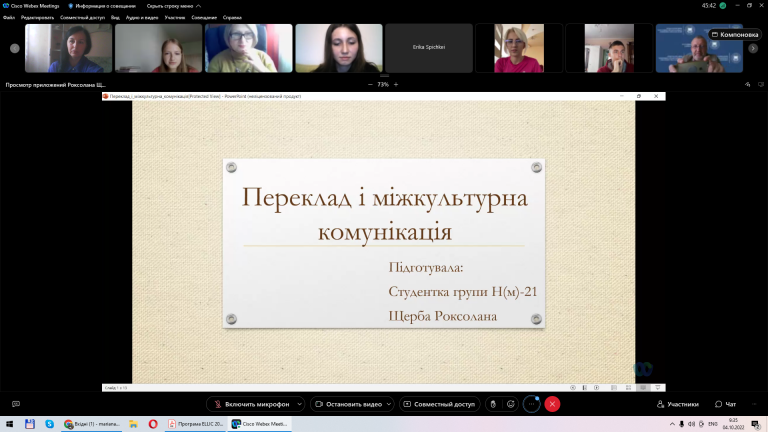This screenshot has width=768, height=432.
Task: Zoom in shared content with plus icon
Action: coord(396,85)
